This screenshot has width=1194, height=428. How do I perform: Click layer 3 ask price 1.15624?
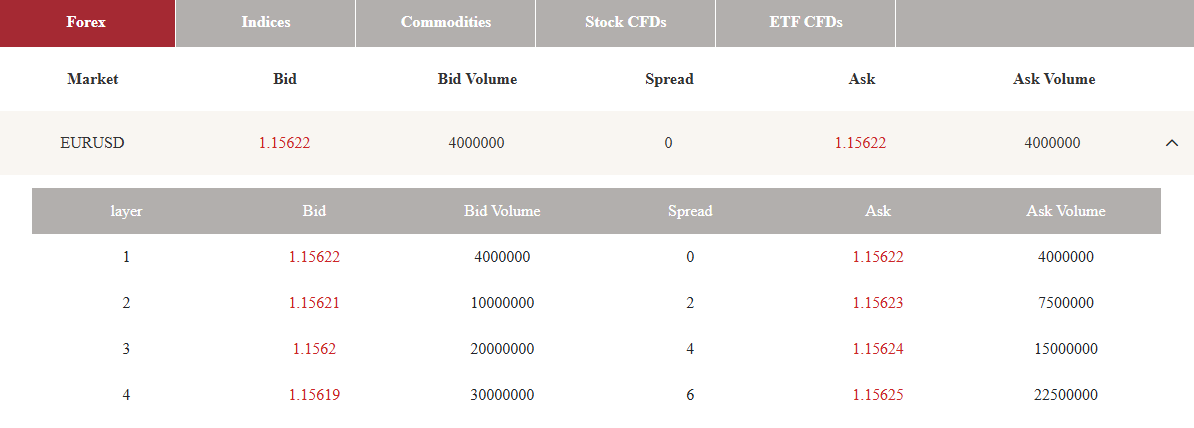[x=878, y=349]
